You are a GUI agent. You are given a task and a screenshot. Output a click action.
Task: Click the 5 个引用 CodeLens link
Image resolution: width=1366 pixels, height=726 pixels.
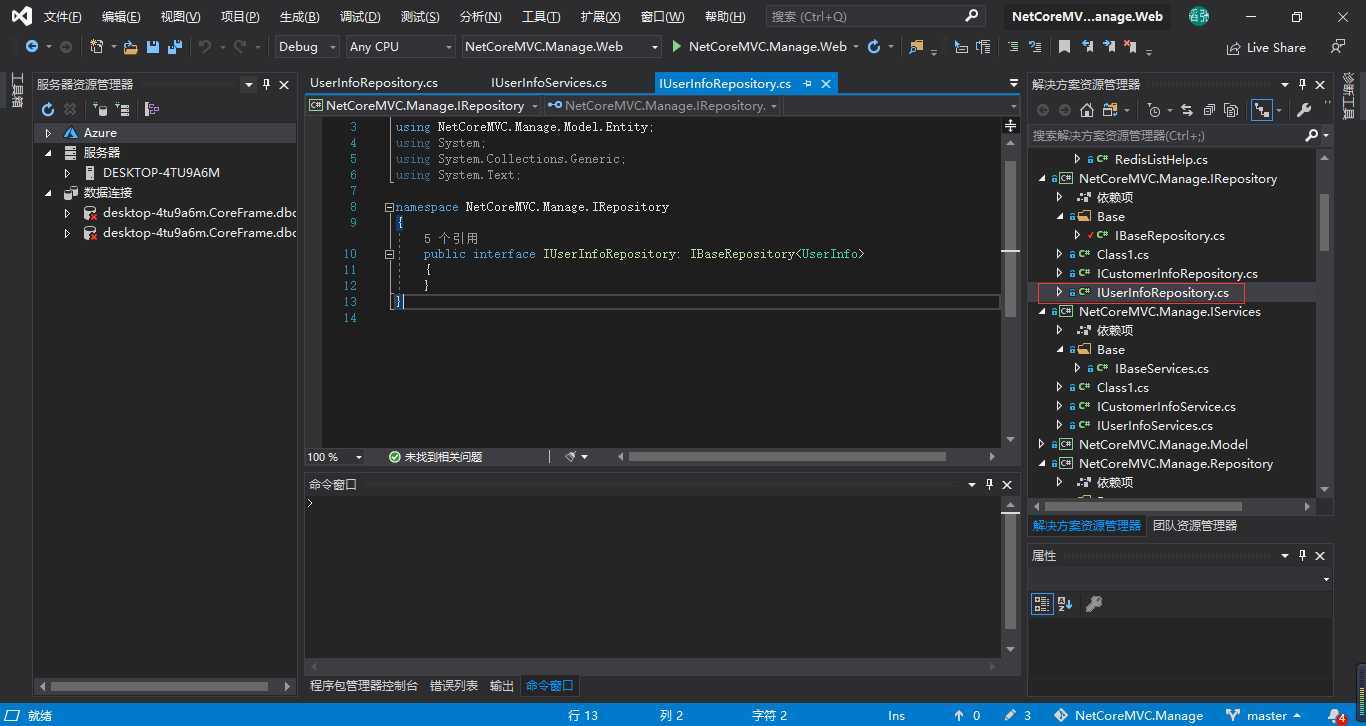(x=451, y=239)
